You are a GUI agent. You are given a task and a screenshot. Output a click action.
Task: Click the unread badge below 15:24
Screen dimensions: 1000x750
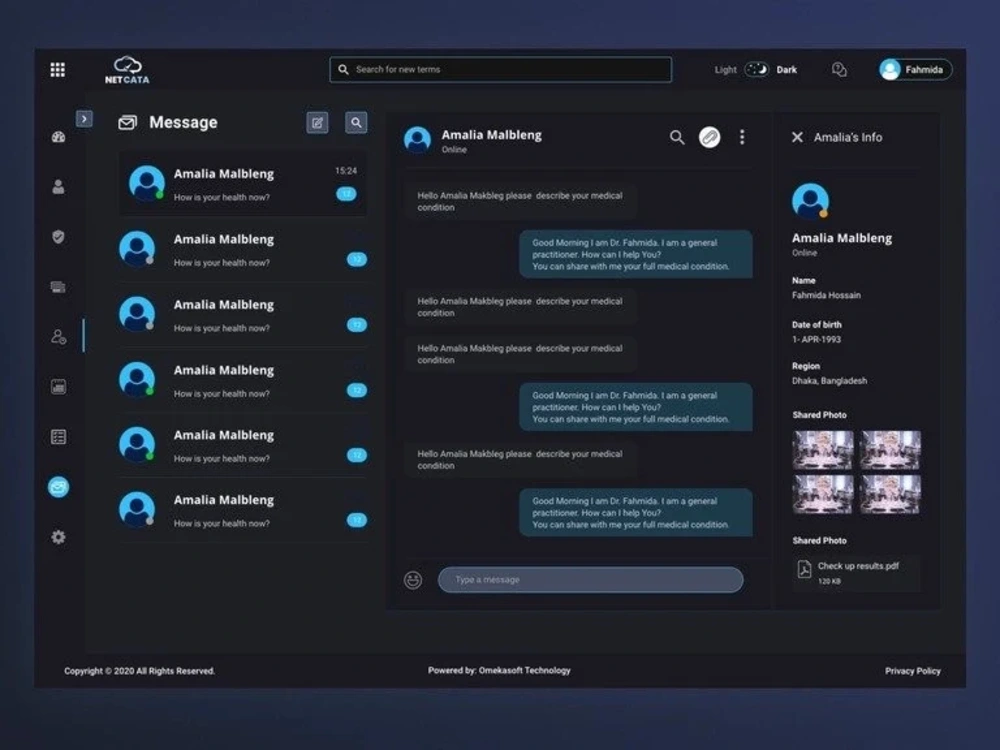click(x=346, y=194)
